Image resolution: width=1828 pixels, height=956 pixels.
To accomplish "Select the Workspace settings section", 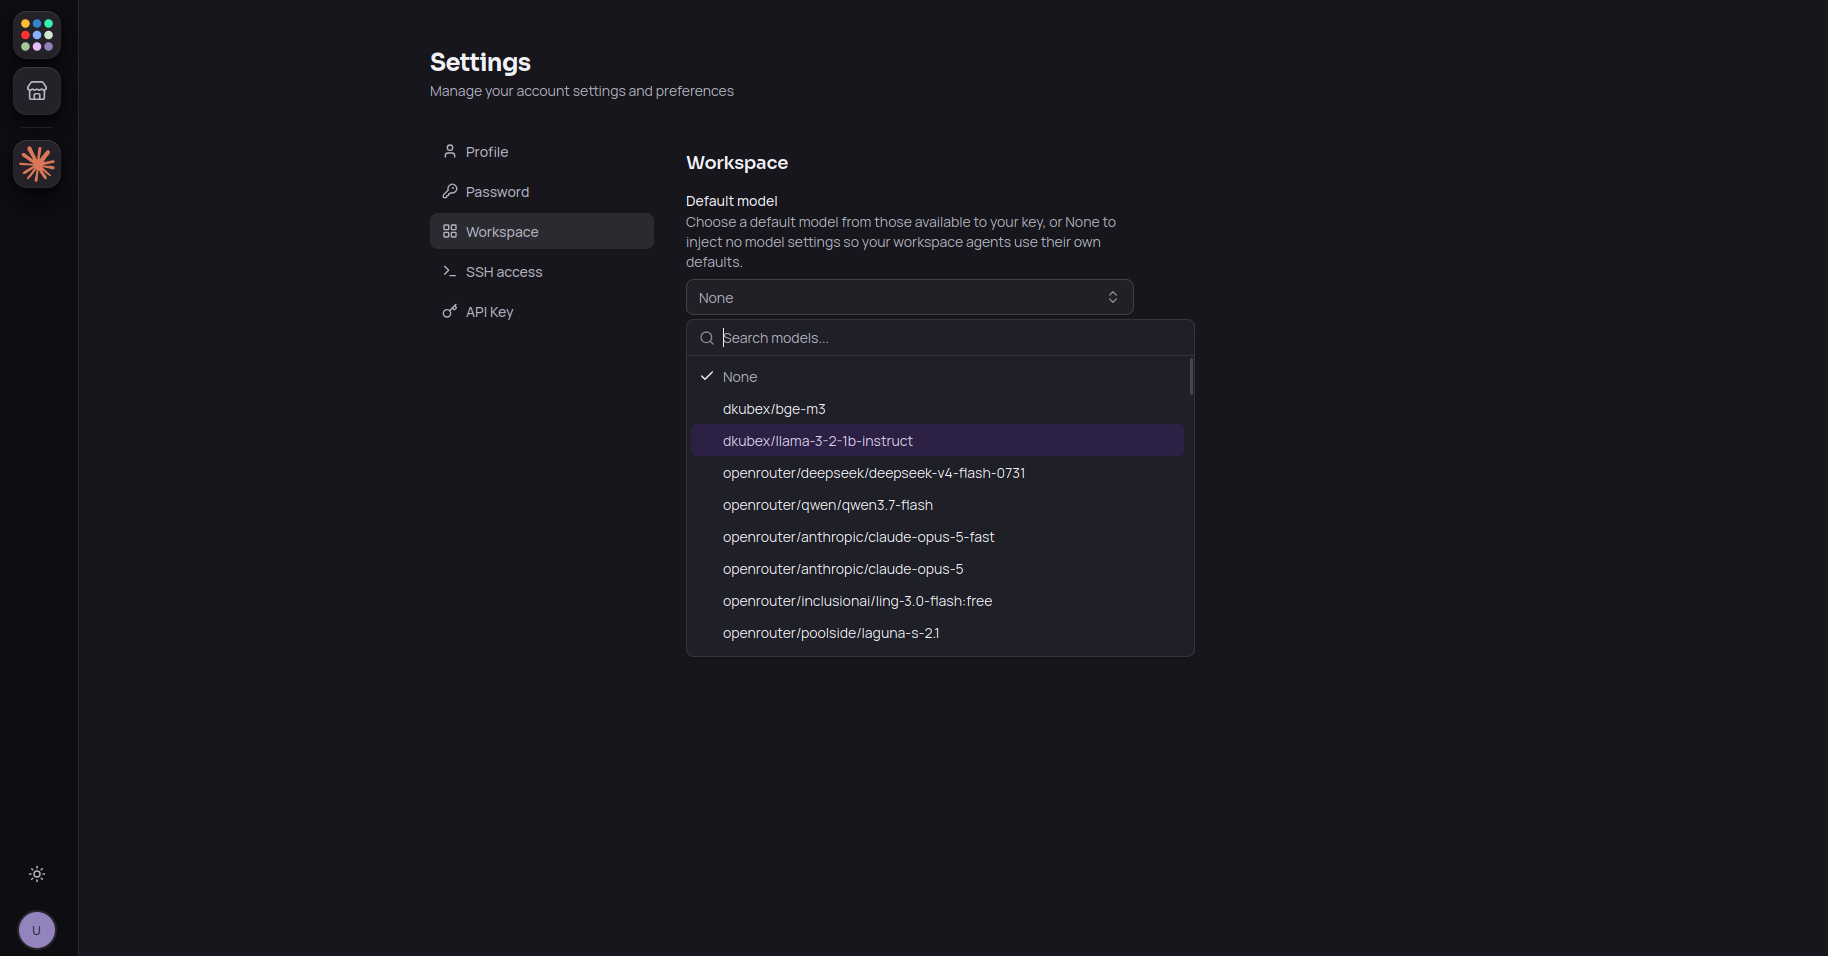I will coord(542,231).
